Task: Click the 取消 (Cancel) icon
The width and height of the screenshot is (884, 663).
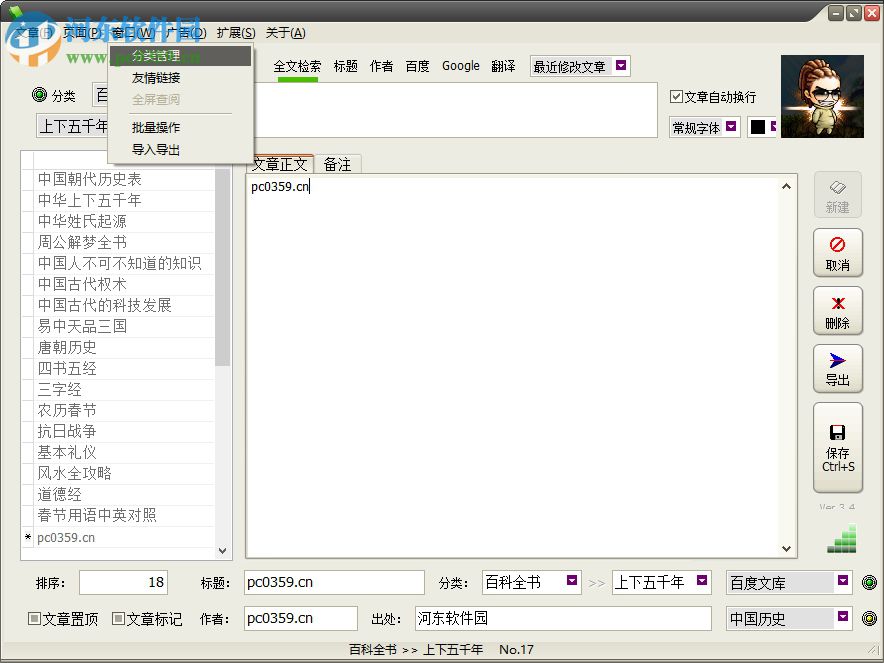Action: tap(838, 252)
